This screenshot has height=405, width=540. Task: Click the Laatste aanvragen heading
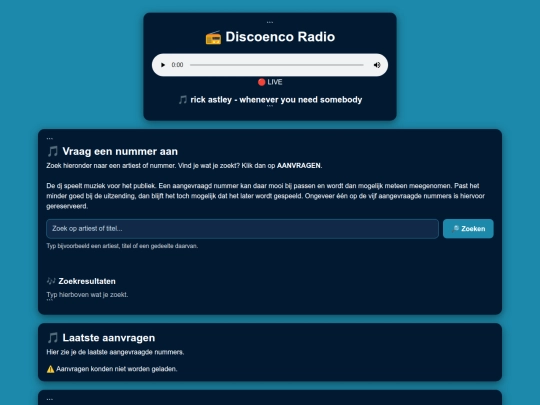108,338
